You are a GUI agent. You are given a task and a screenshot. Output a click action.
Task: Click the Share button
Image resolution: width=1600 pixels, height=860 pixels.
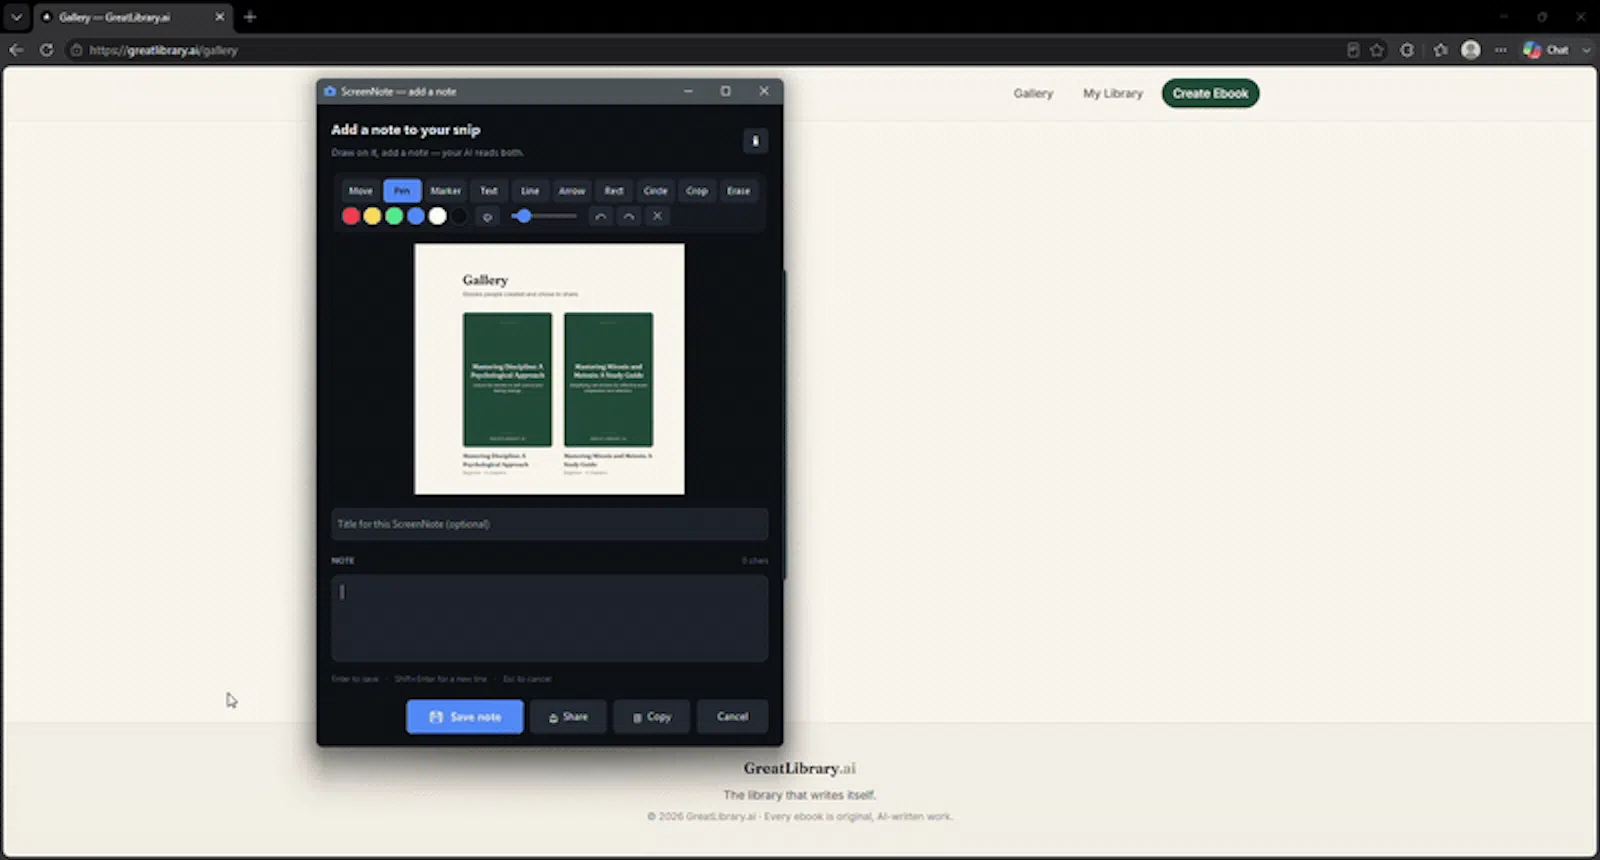click(x=568, y=717)
